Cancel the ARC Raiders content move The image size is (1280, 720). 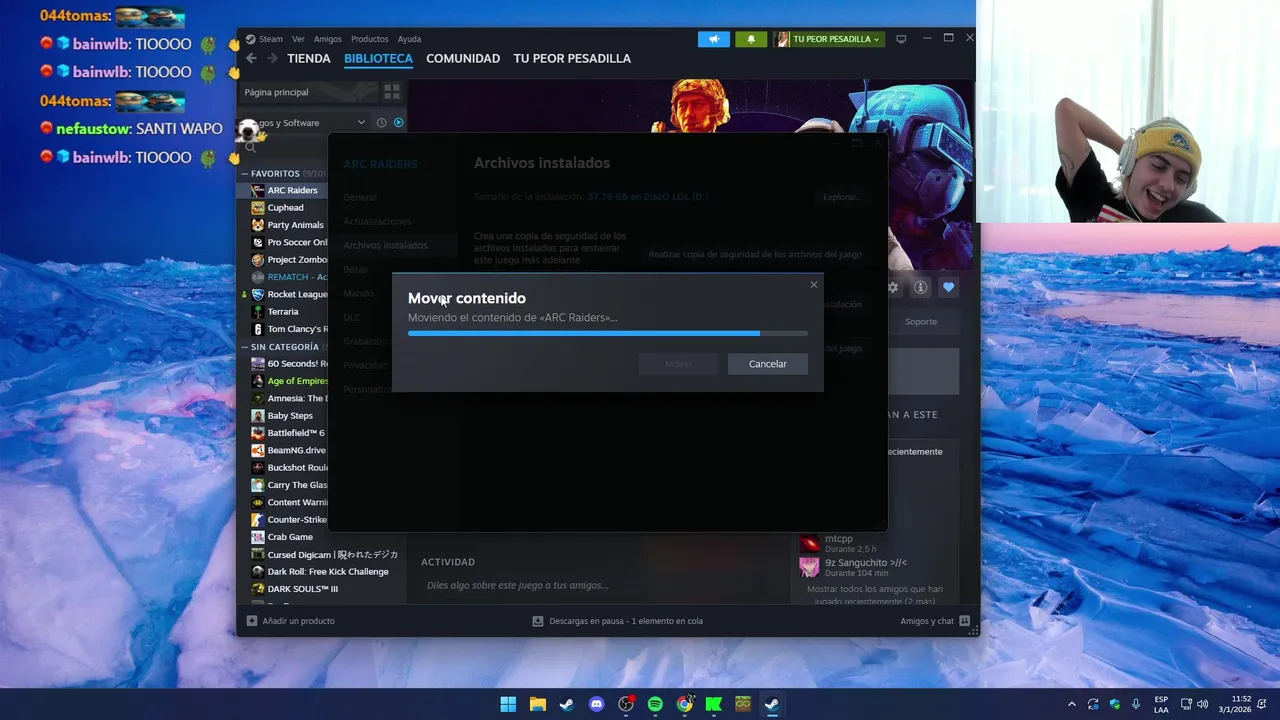(768, 364)
